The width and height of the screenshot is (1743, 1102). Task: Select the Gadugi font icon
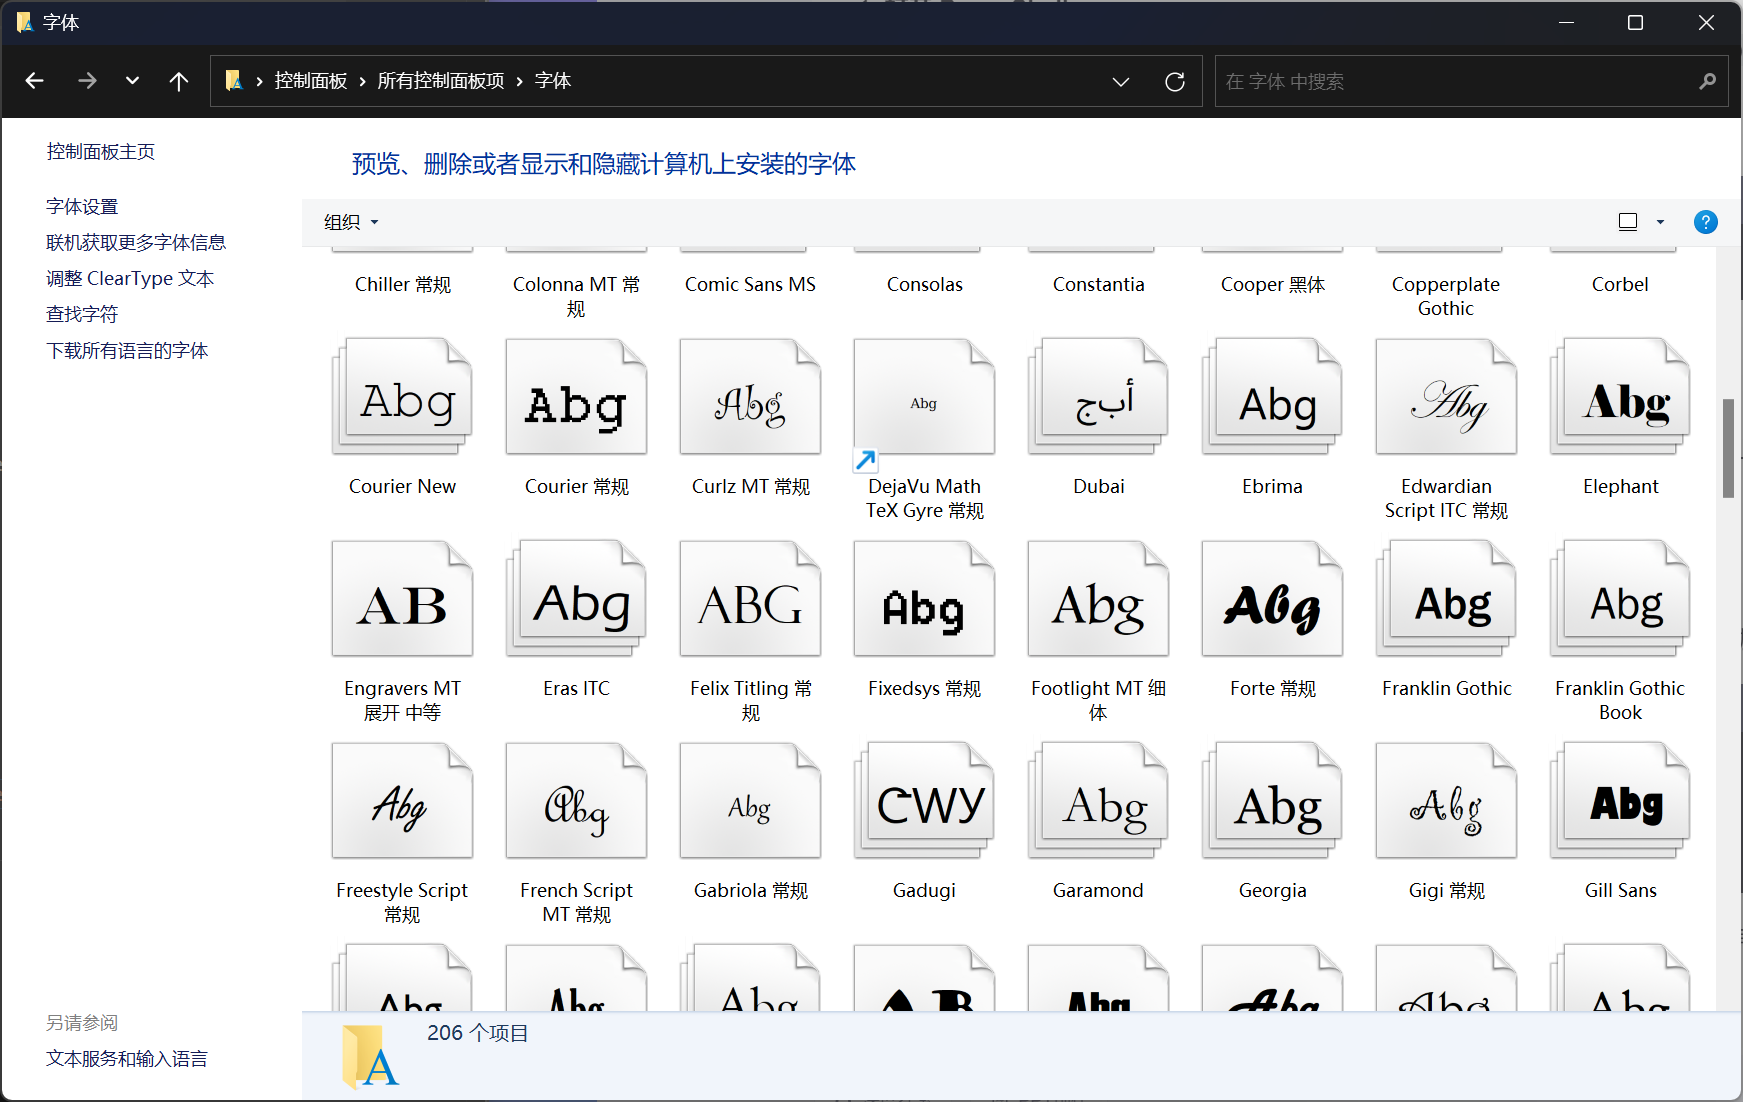tap(924, 802)
